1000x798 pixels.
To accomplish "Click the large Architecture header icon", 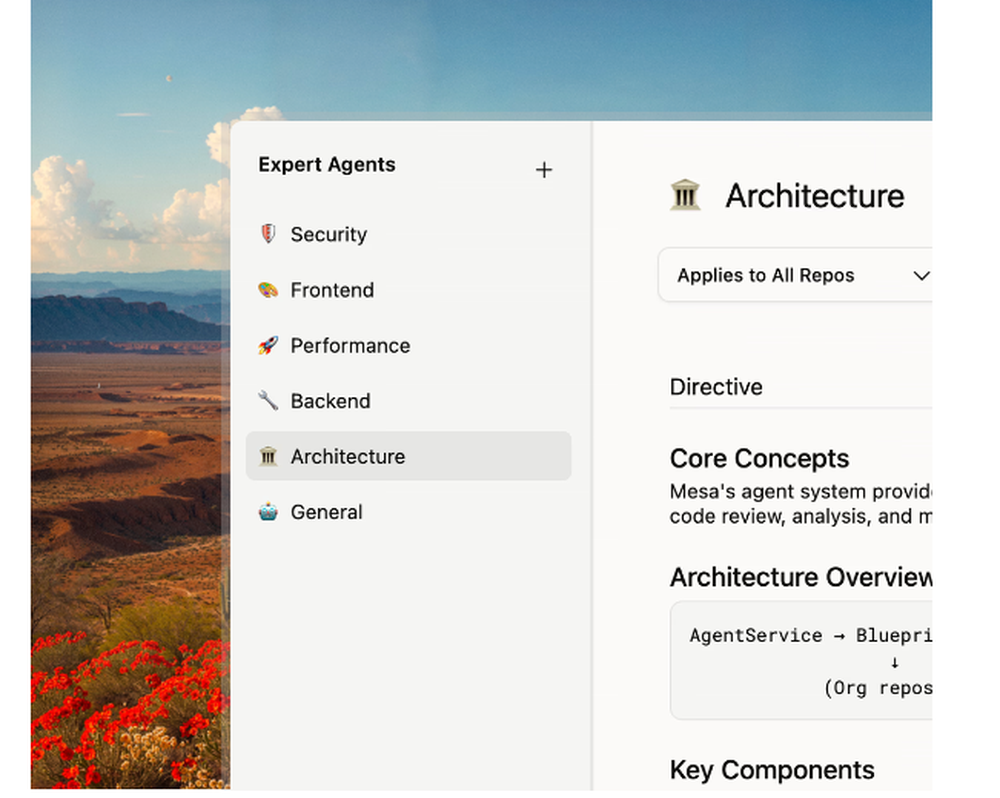I will pyautogui.click(x=685, y=195).
